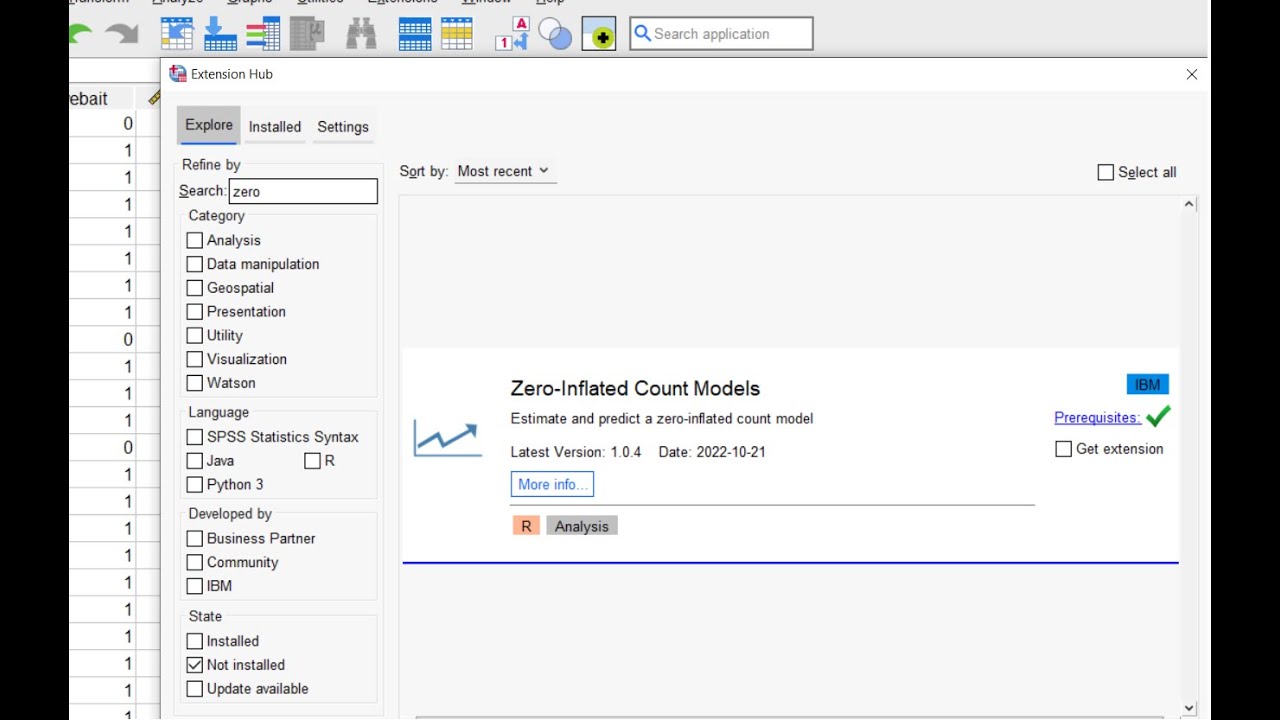
Task: Check the IBM developer checkbox
Action: coord(195,586)
